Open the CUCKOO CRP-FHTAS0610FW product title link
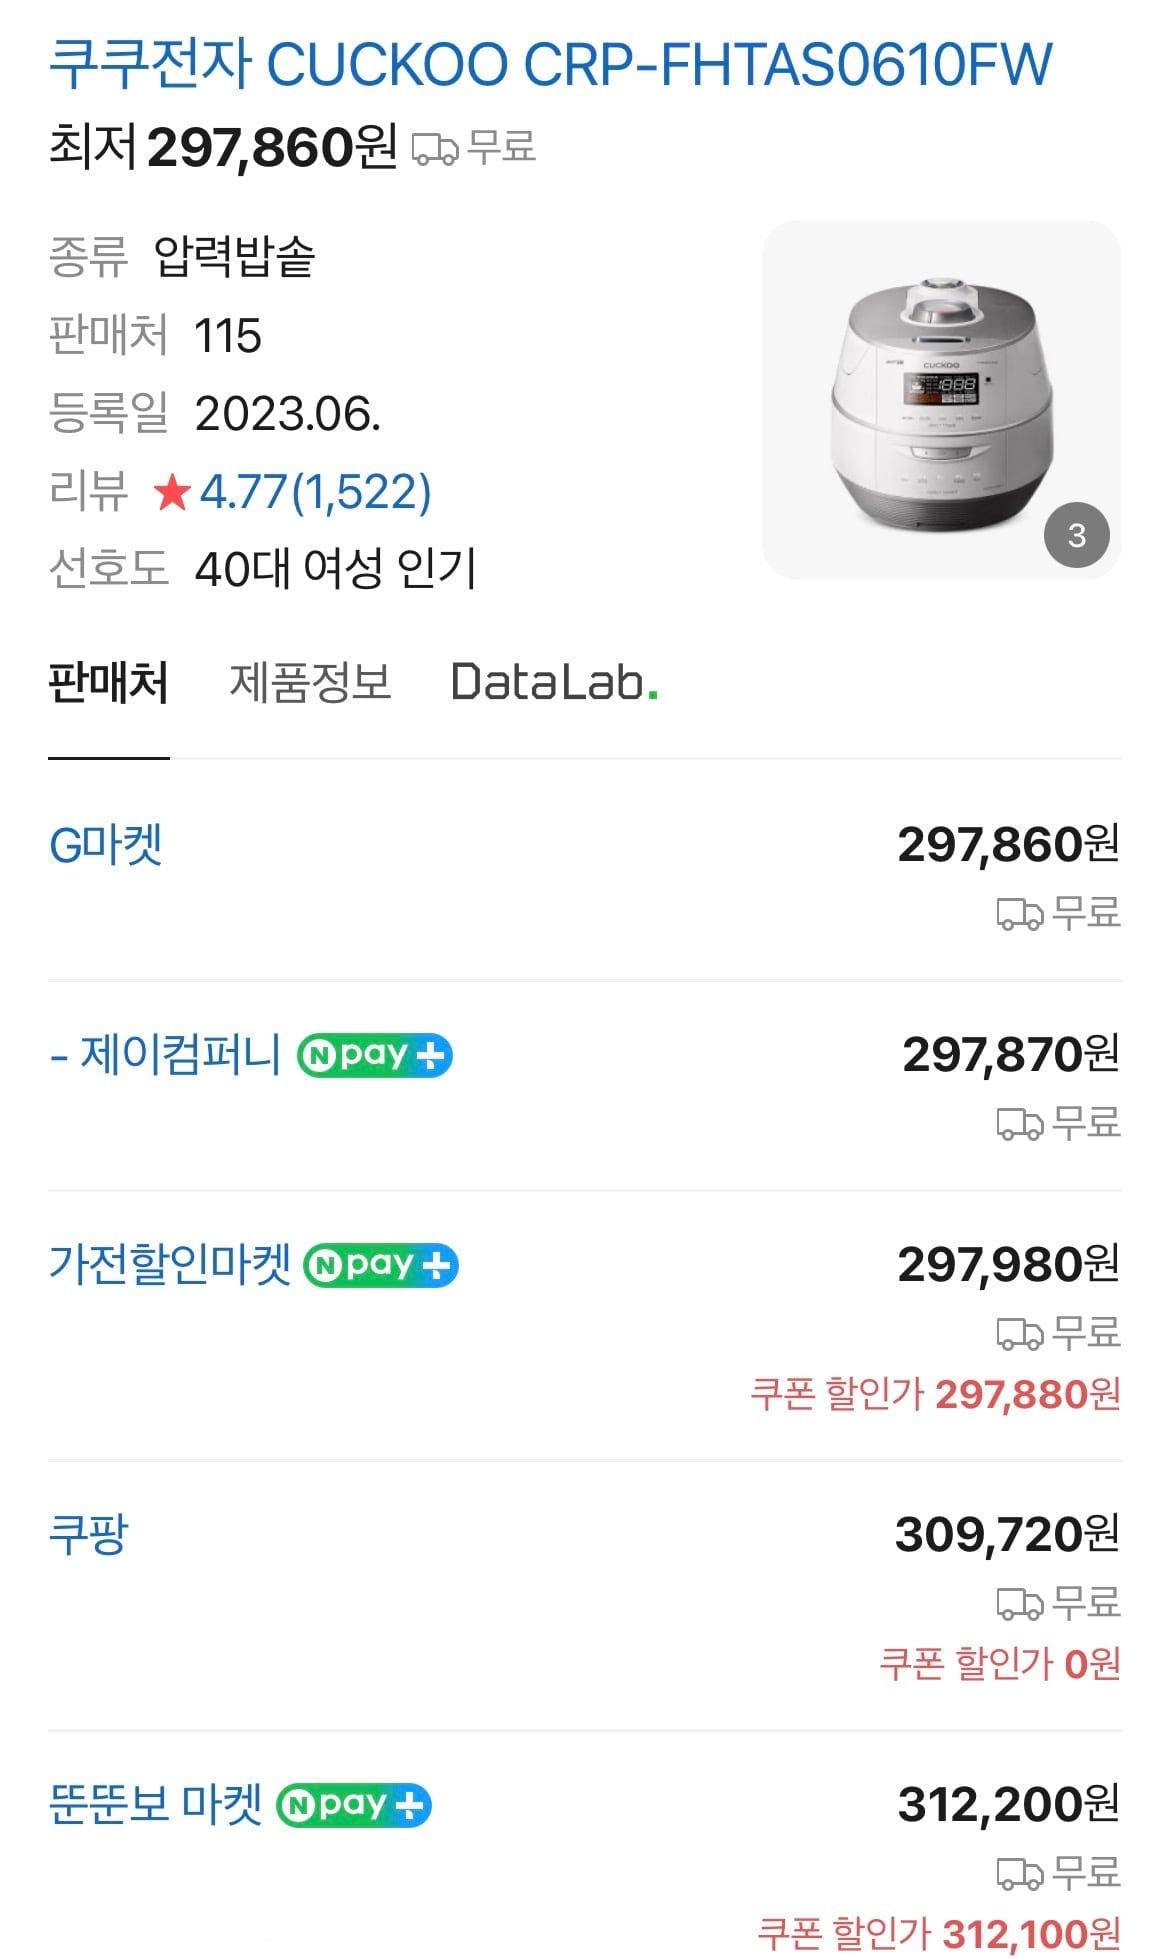This screenshot has height=1959, width=1170. point(550,66)
